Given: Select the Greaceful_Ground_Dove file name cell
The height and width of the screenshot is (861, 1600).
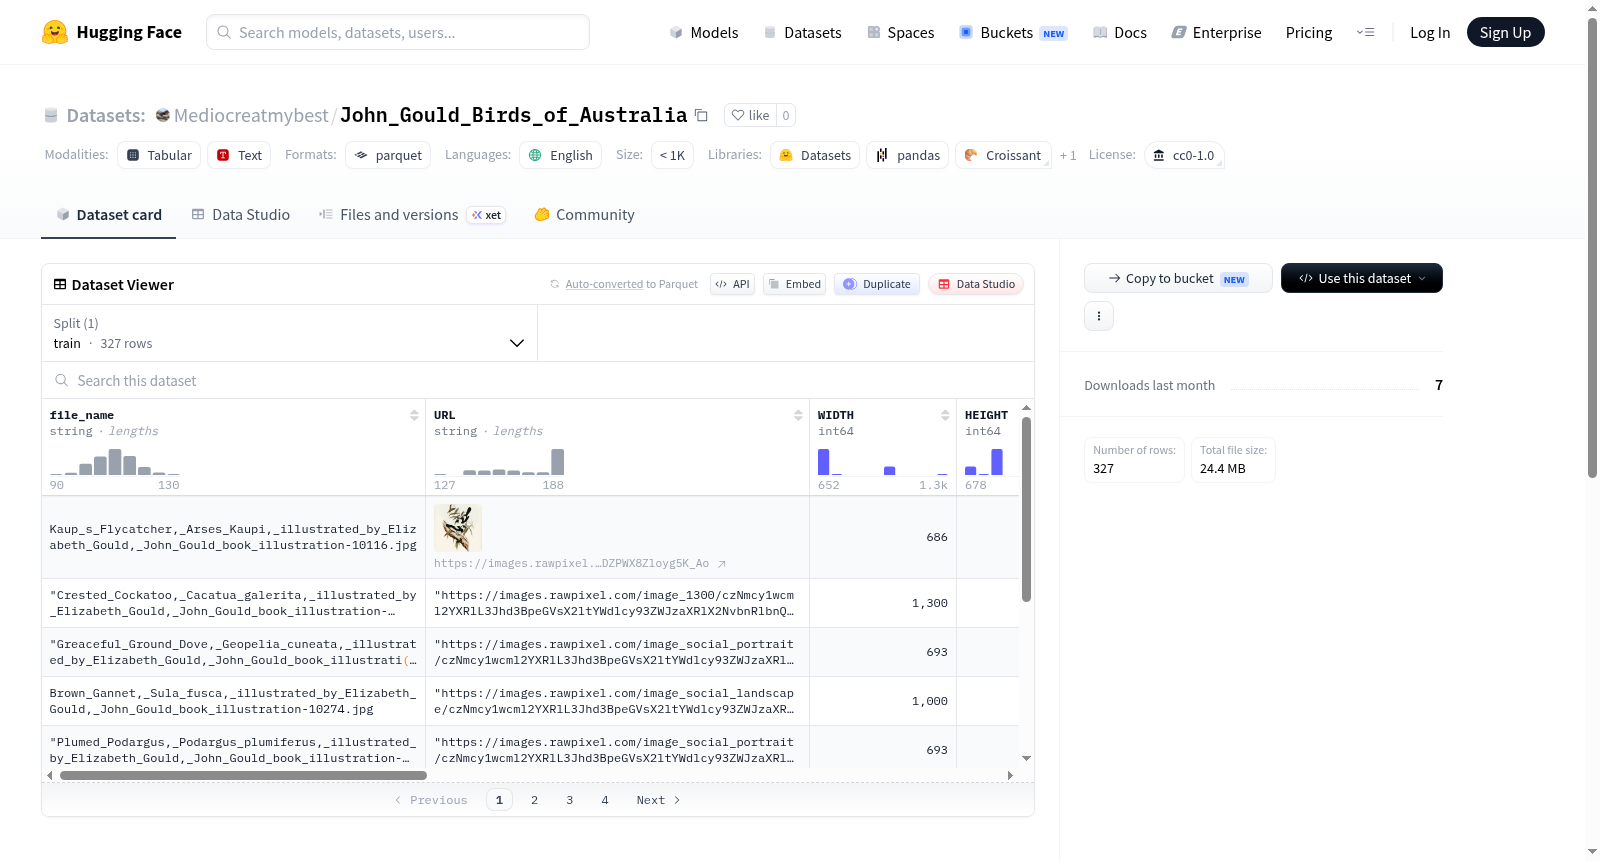Looking at the screenshot, I should tap(233, 652).
